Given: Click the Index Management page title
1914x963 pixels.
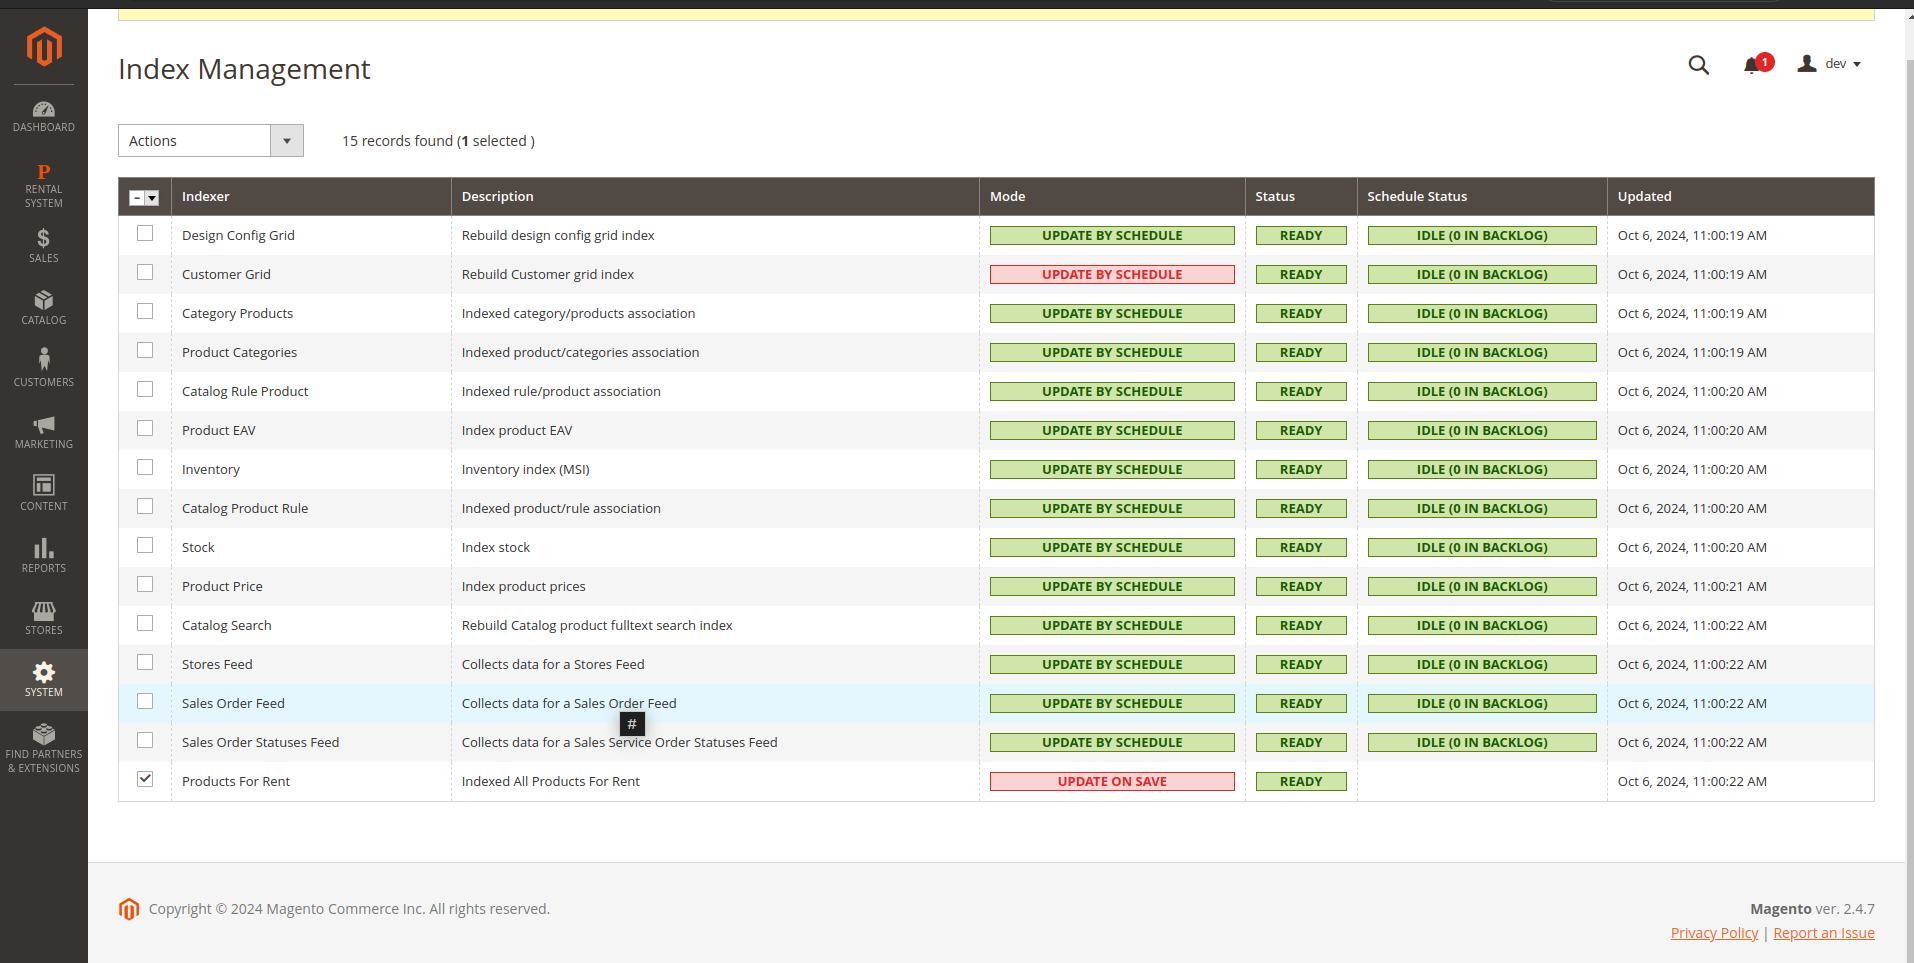Looking at the screenshot, I should click(244, 69).
